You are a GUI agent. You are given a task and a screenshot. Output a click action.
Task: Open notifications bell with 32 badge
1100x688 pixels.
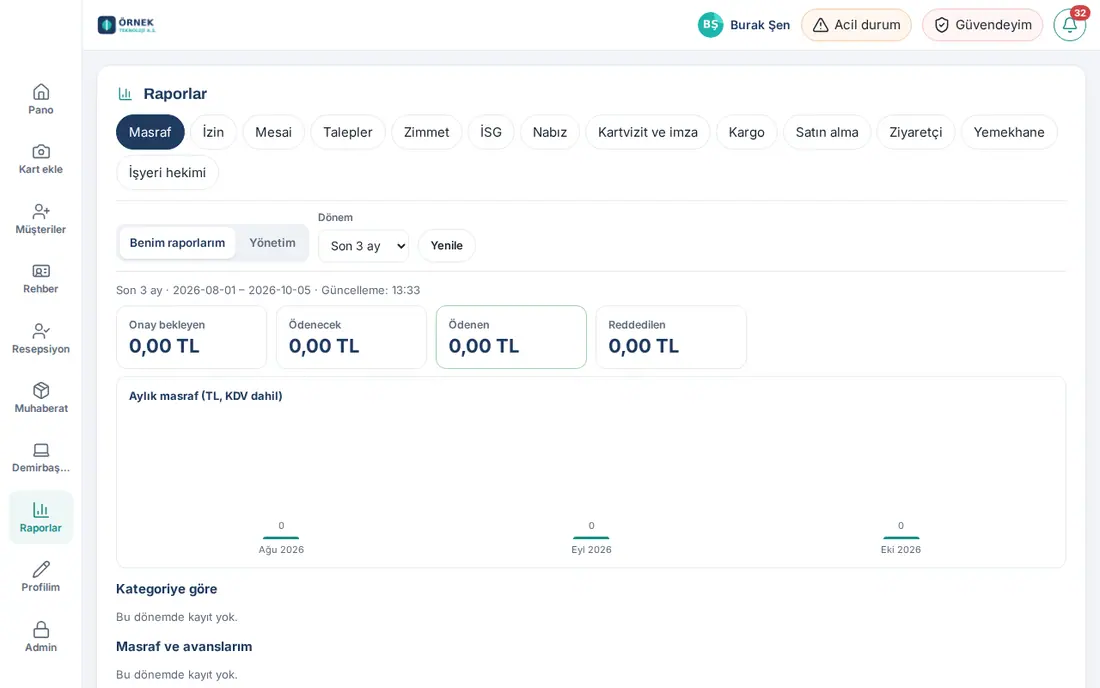click(x=1070, y=25)
